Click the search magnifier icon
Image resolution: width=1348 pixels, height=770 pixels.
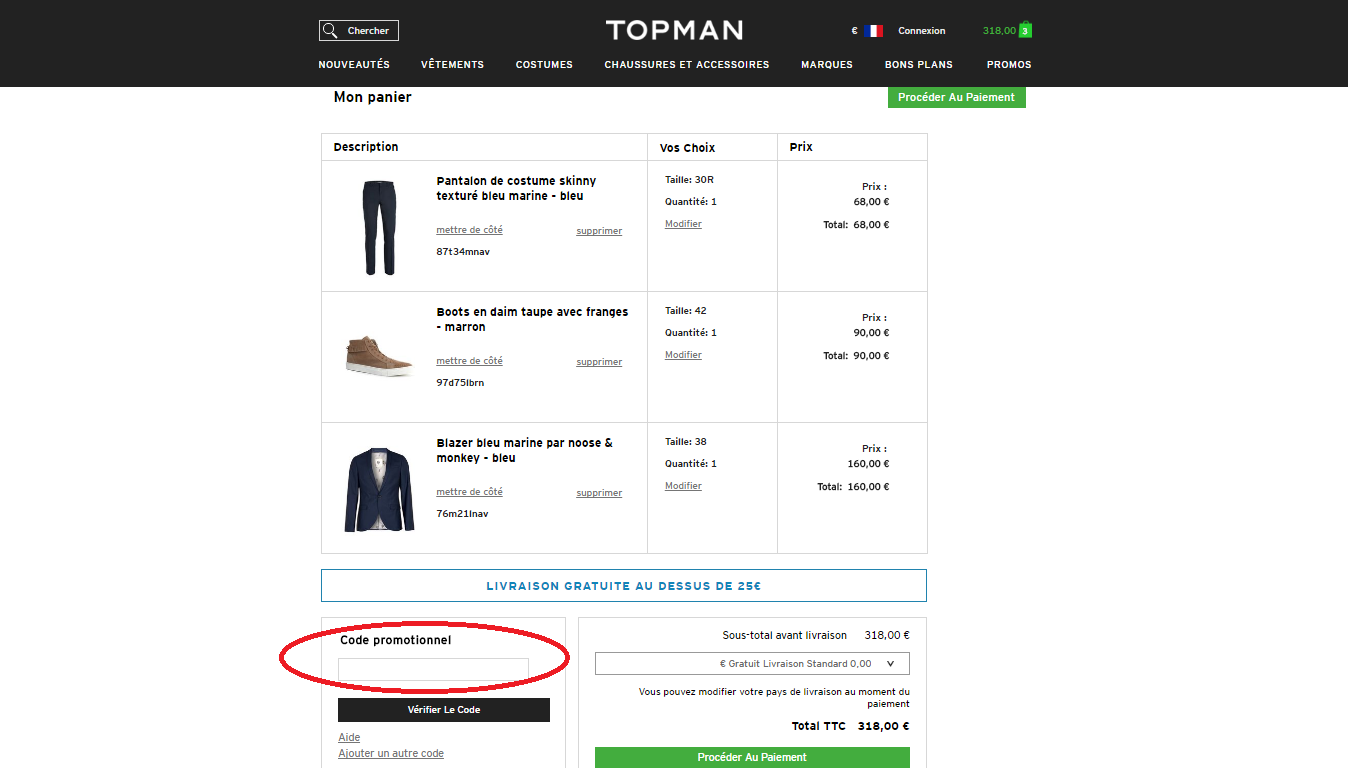(x=330, y=31)
